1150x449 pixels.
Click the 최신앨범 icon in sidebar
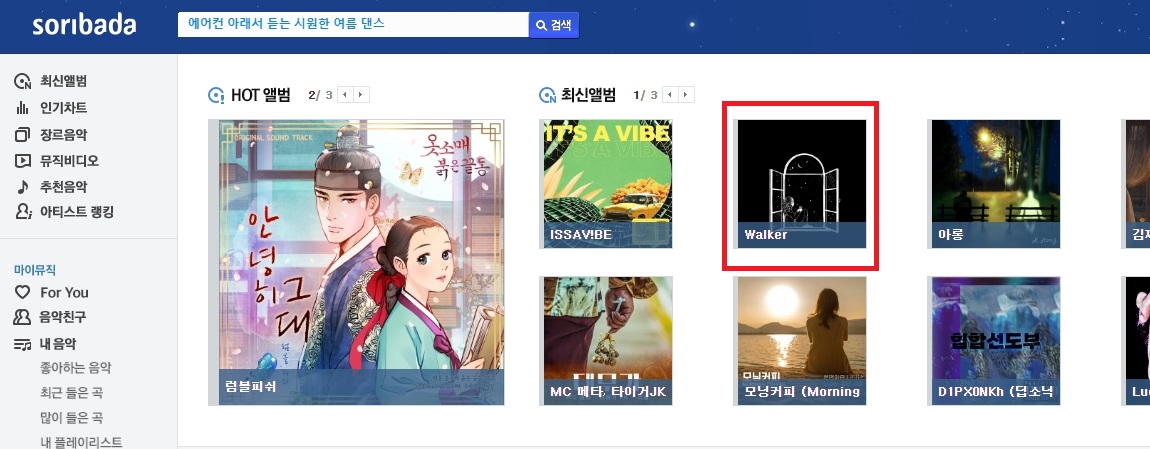23,81
